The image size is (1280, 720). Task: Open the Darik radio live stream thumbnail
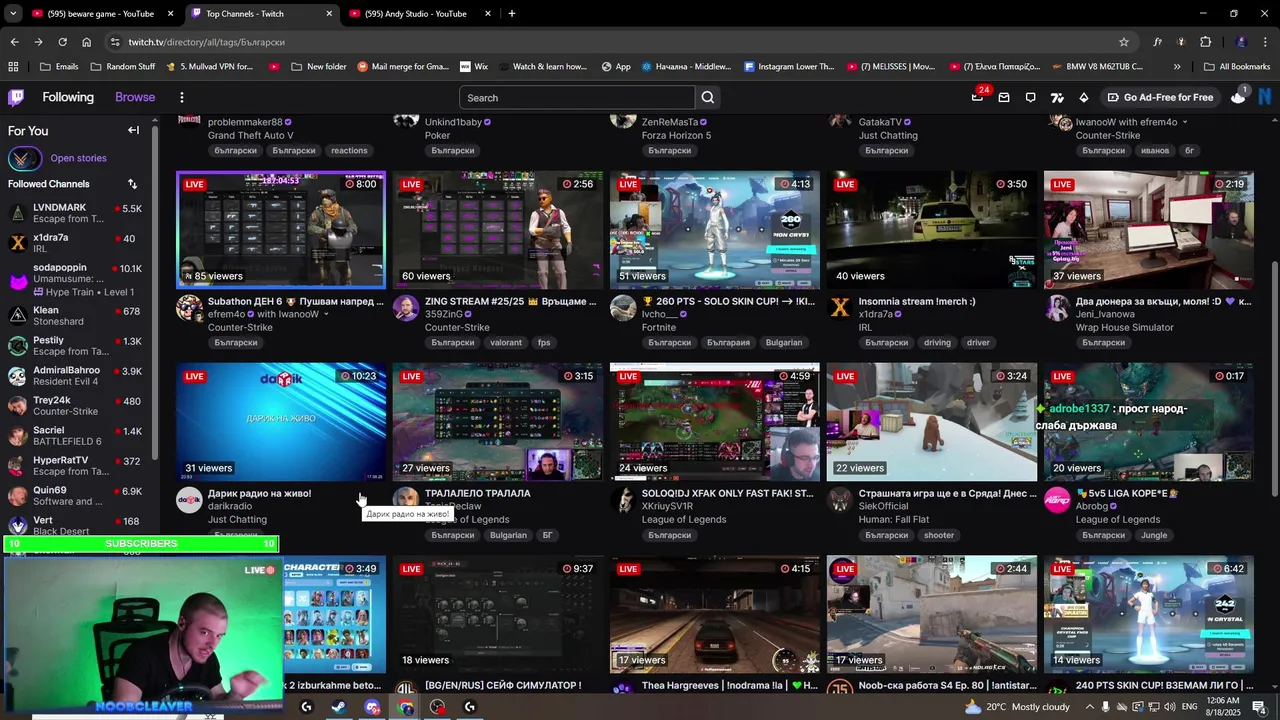[281, 422]
